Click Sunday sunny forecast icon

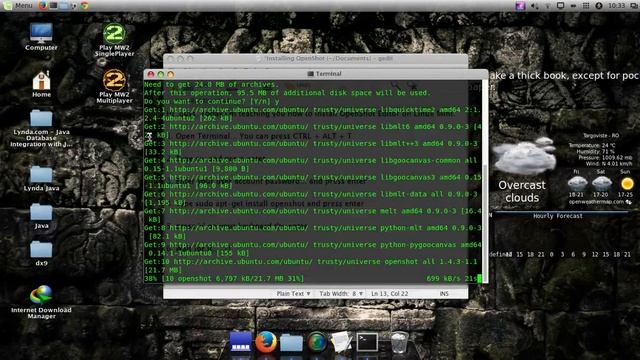pos(626,183)
